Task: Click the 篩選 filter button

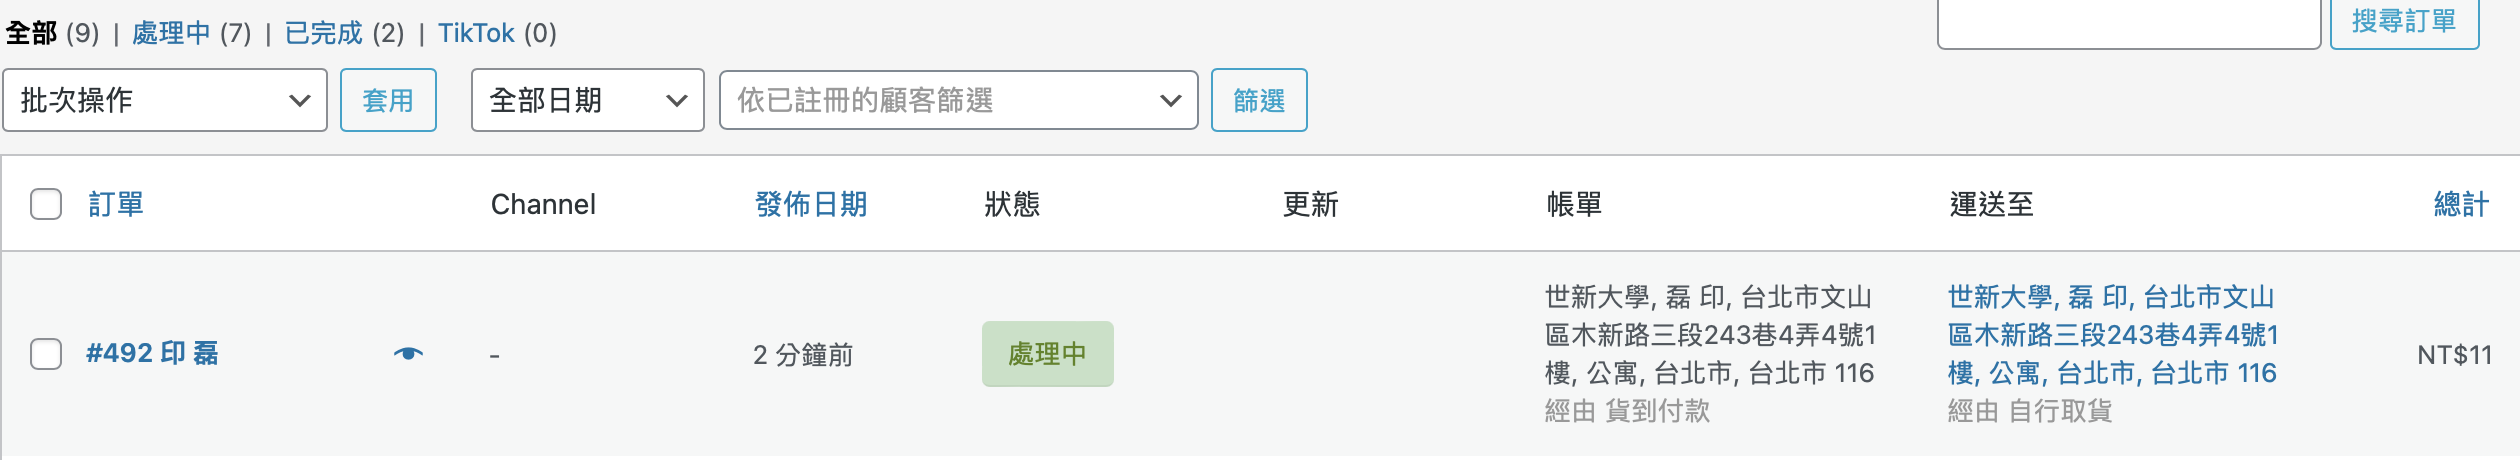Action: (1259, 100)
